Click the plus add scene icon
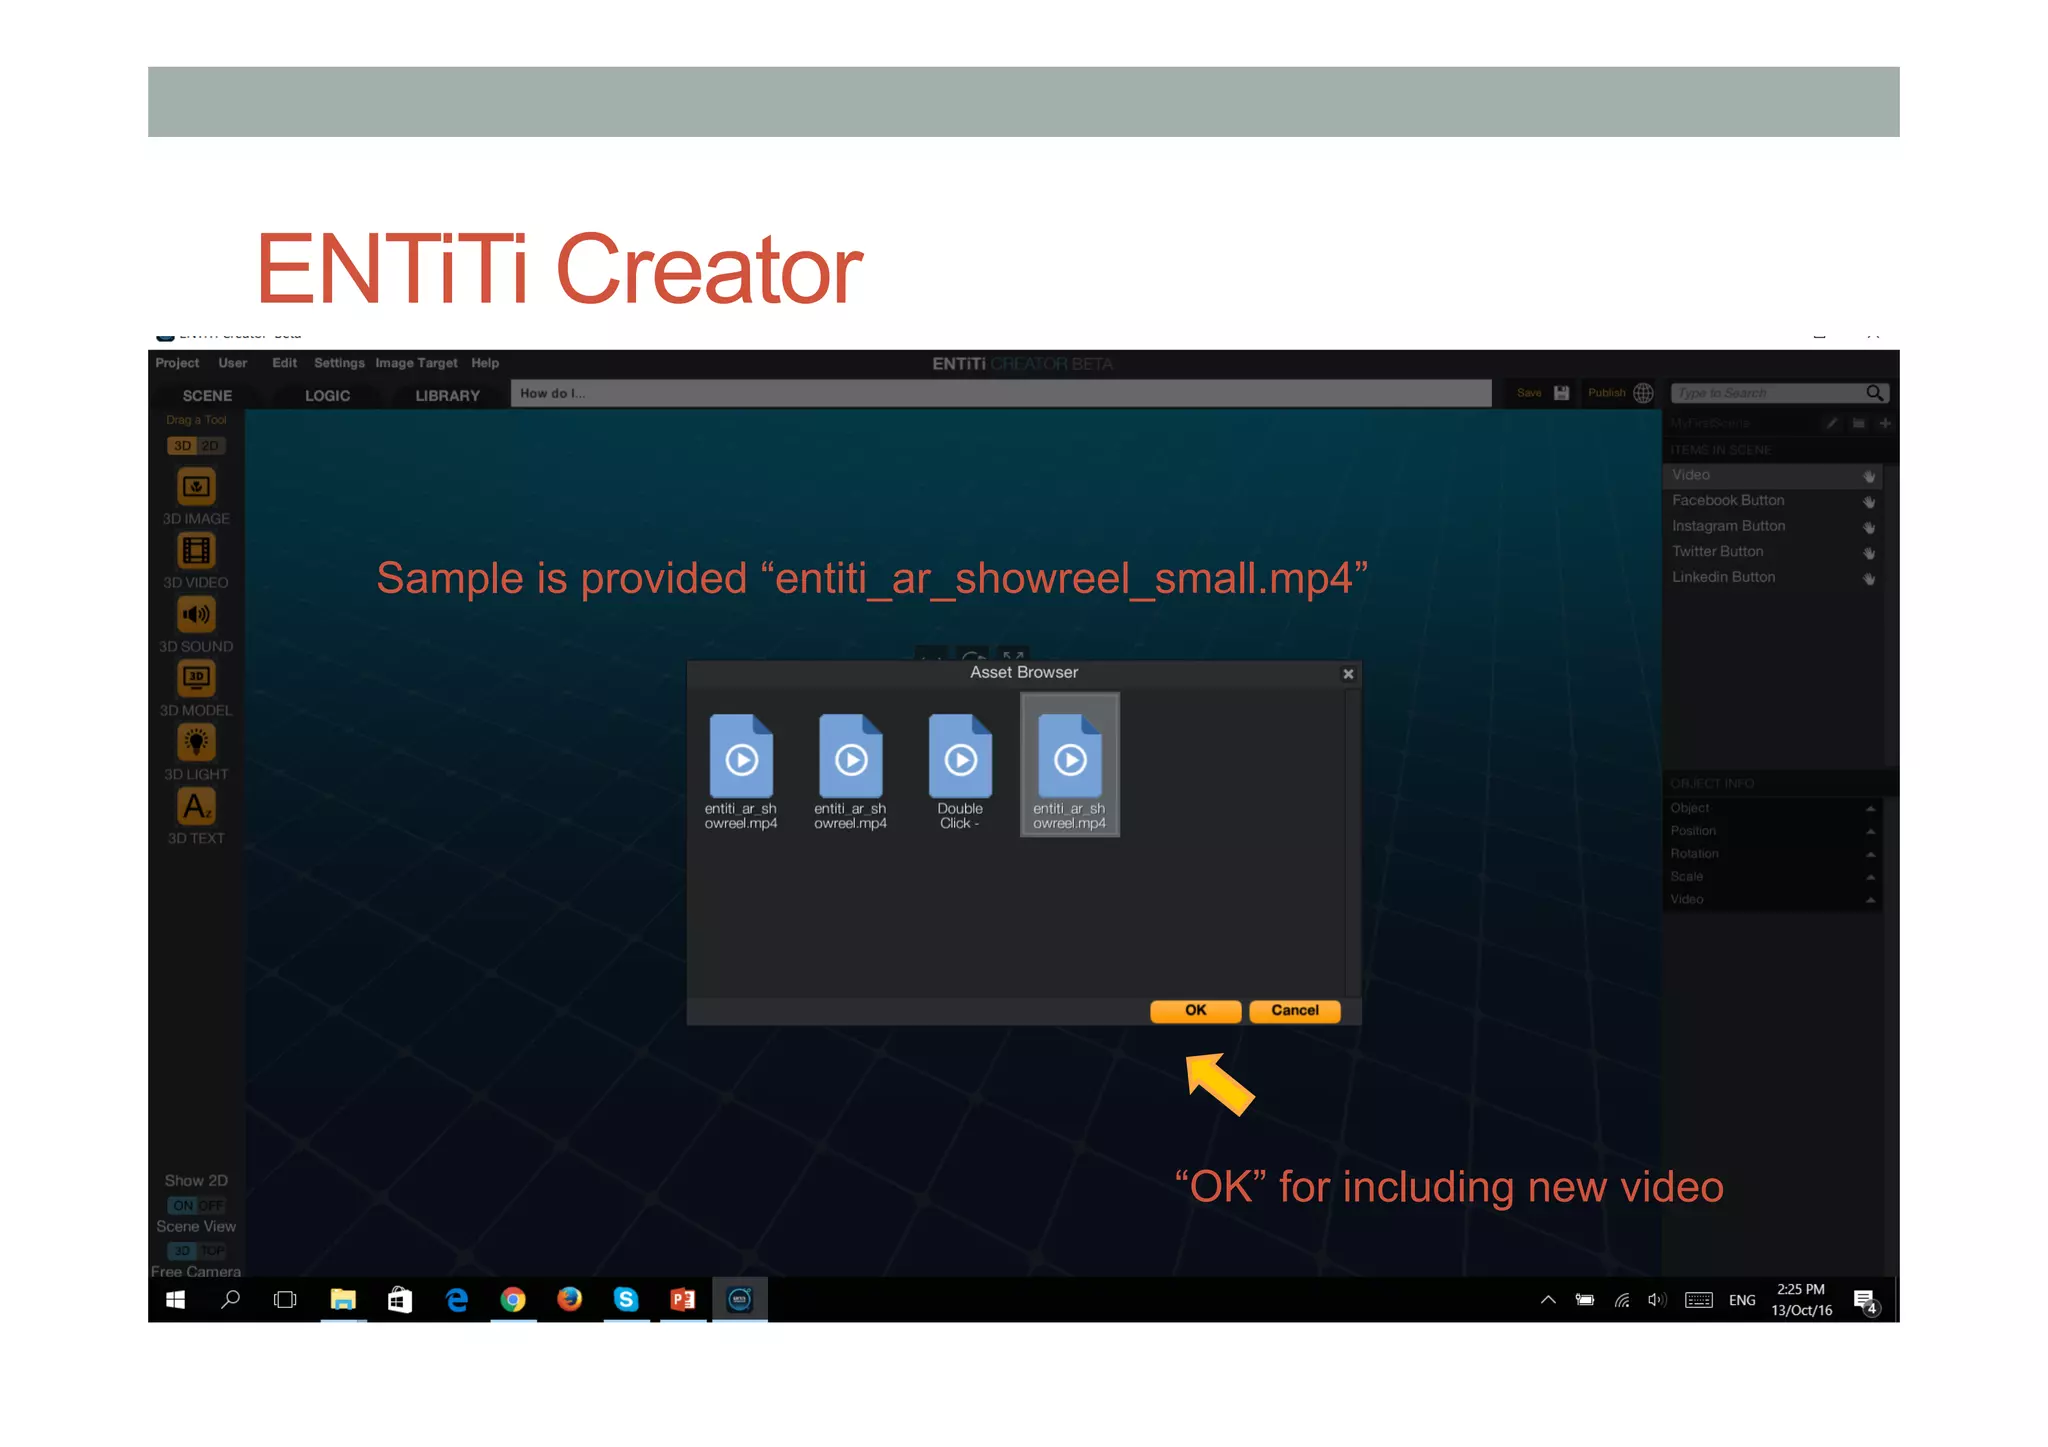This screenshot has height=1447, width=2048. [1884, 423]
